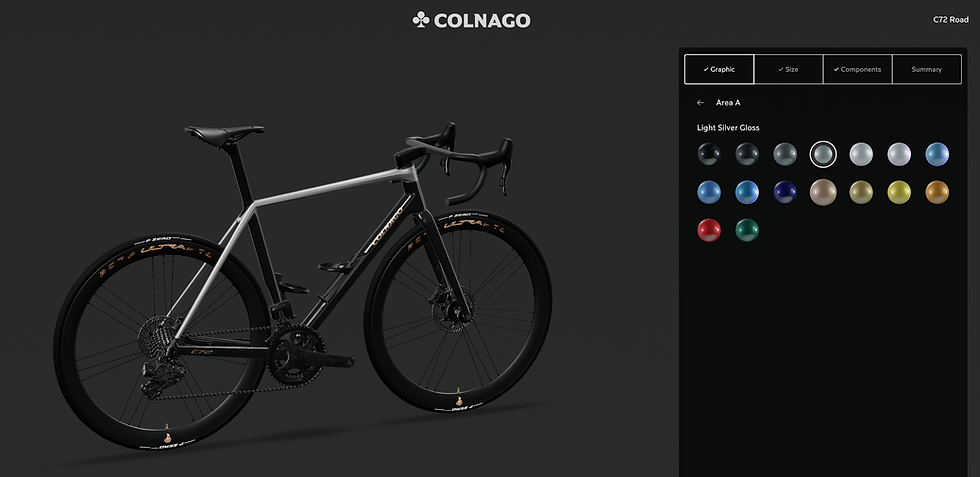980x477 pixels.
Task: Select the beige champagne swatch
Action: [x=823, y=192]
